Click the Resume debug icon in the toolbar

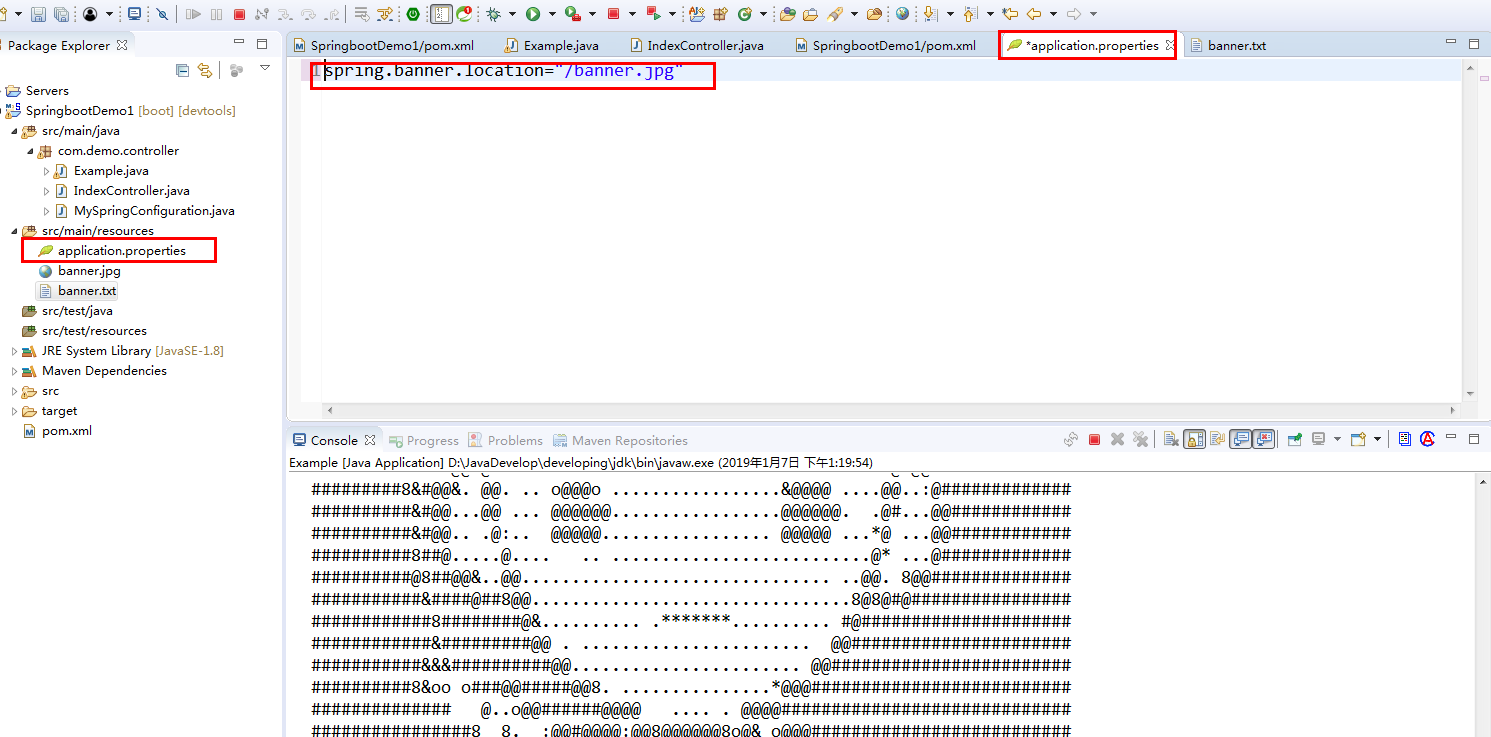193,14
